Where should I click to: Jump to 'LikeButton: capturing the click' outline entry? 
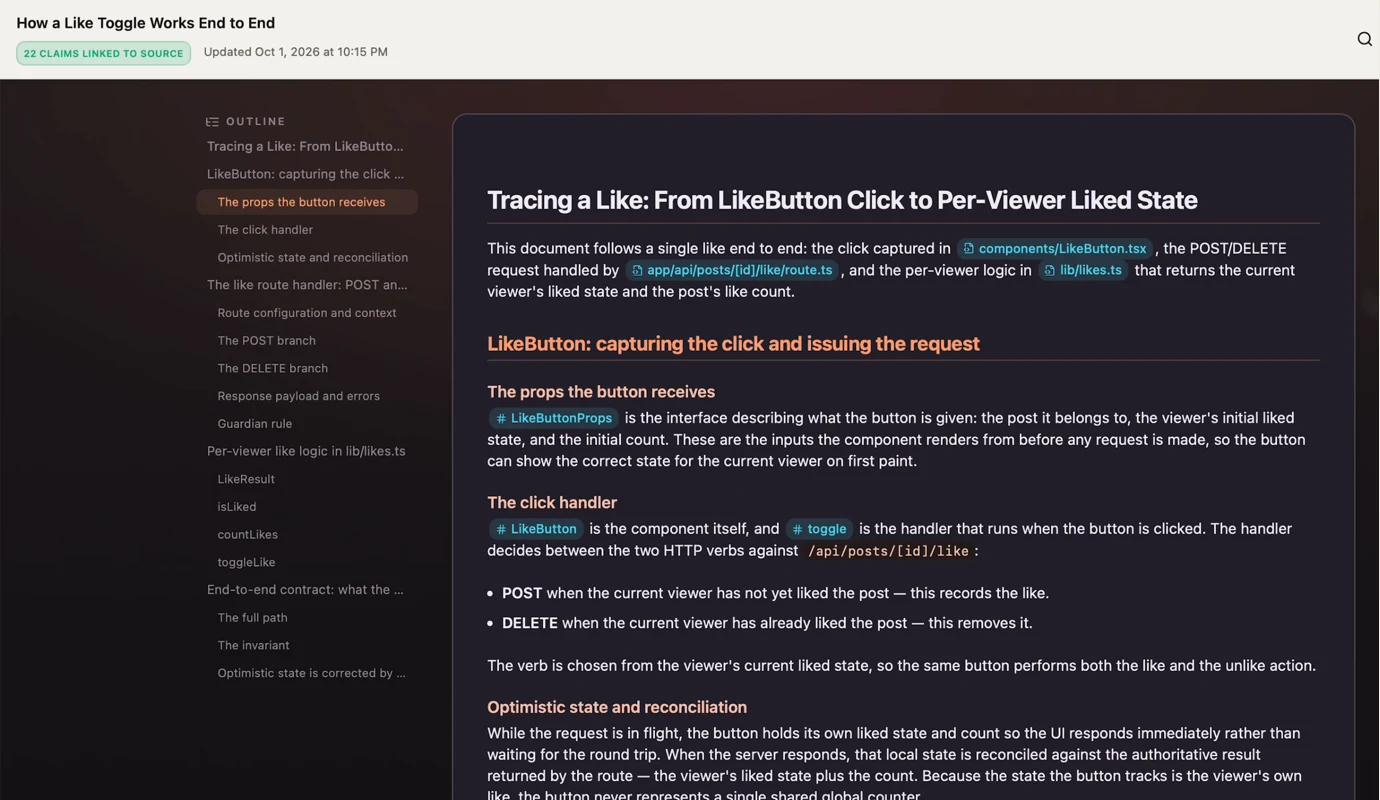(305, 174)
